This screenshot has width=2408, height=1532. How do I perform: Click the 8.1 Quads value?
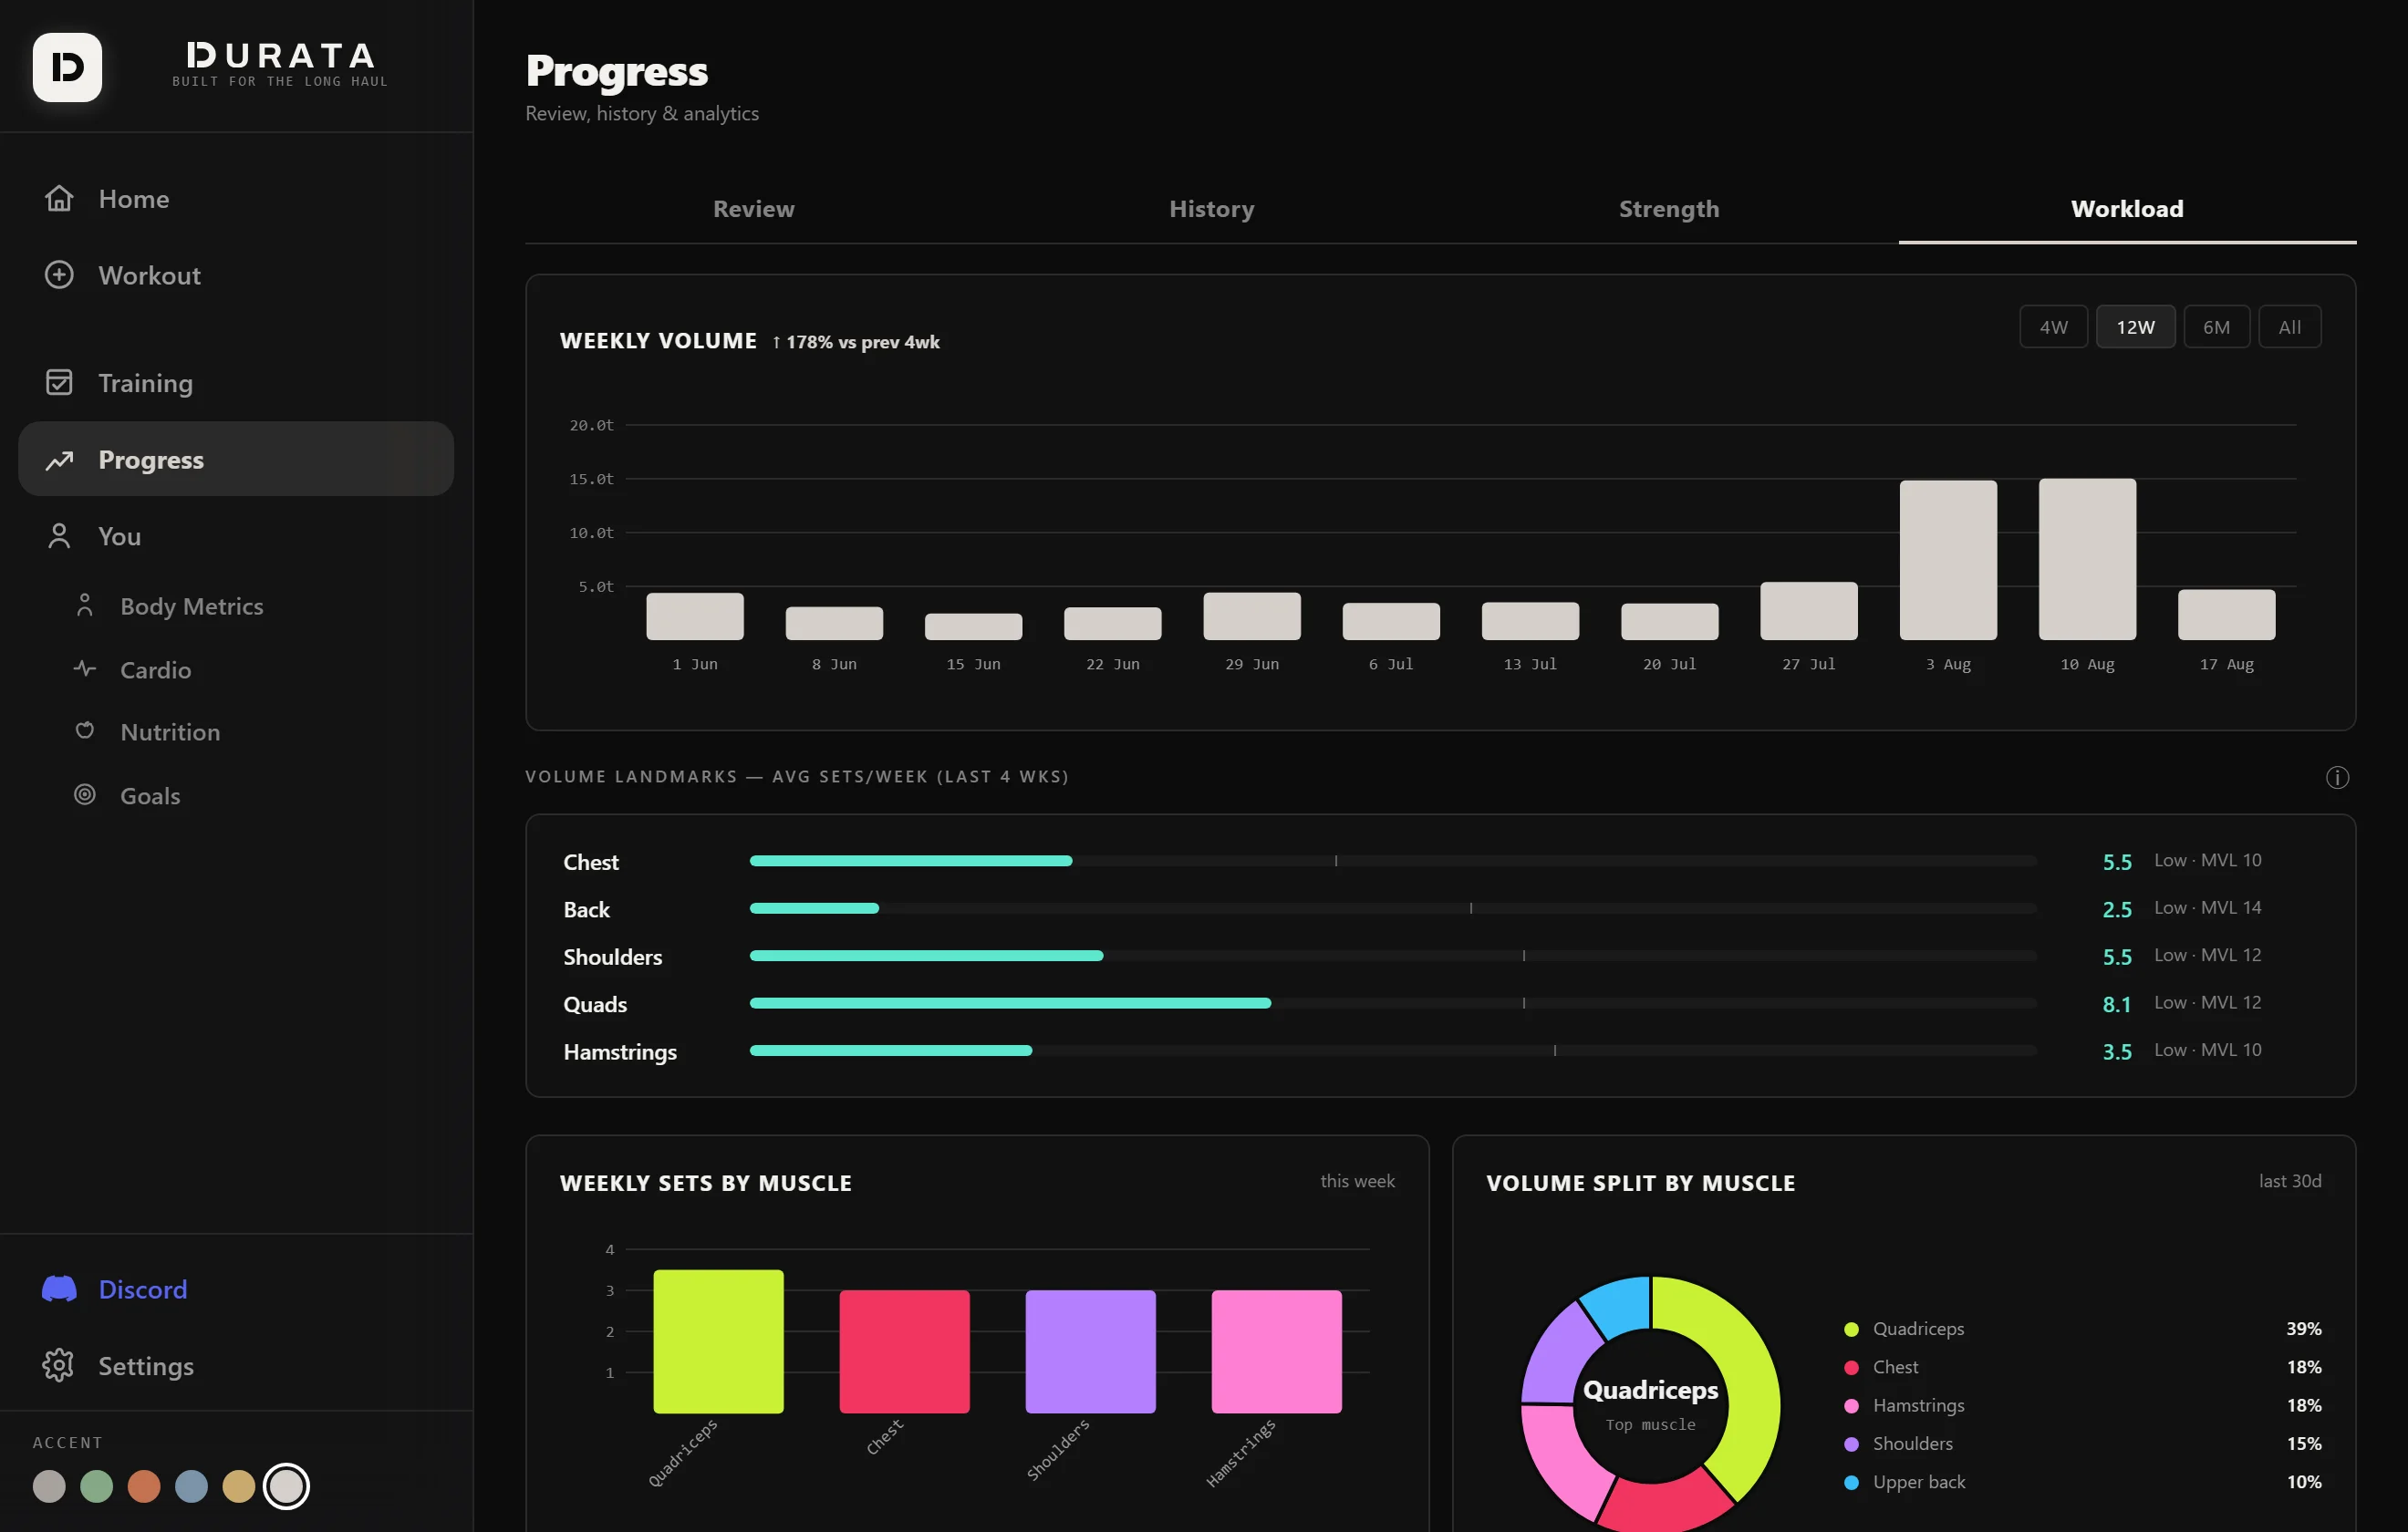[2116, 1003]
